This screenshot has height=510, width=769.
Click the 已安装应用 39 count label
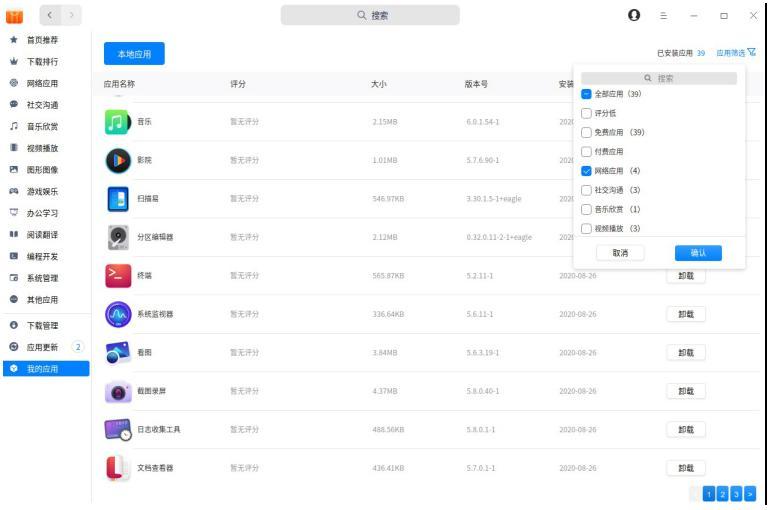[x=681, y=53]
